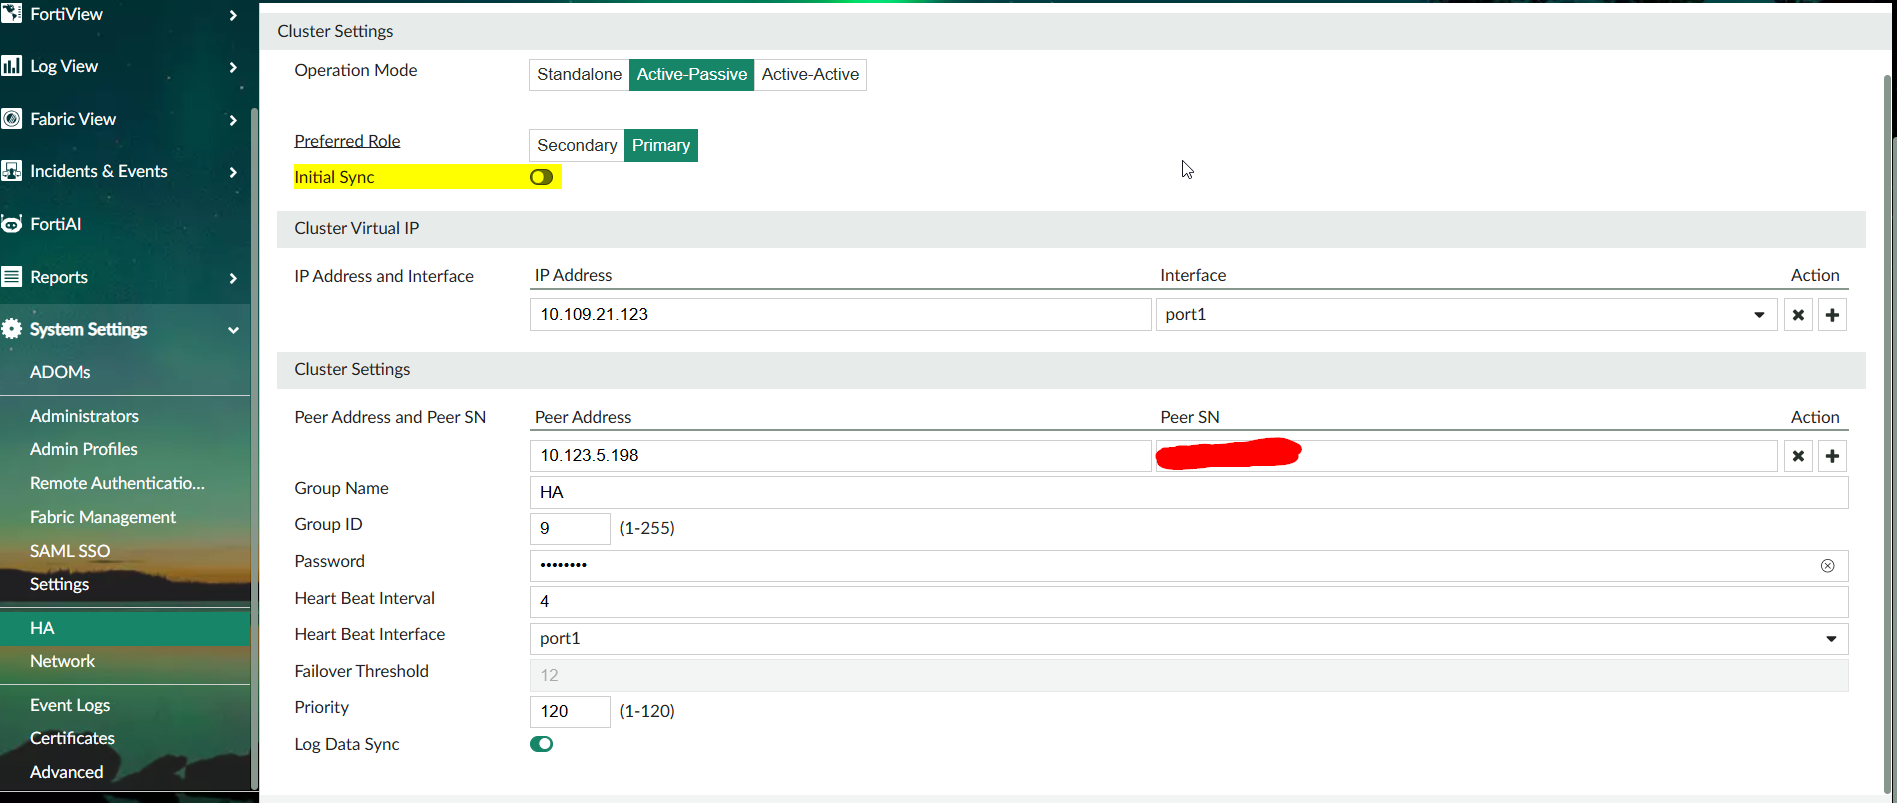Image resolution: width=1897 pixels, height=803 pixels.
Task: Delete the peer address entry row
Action: 1798,456
